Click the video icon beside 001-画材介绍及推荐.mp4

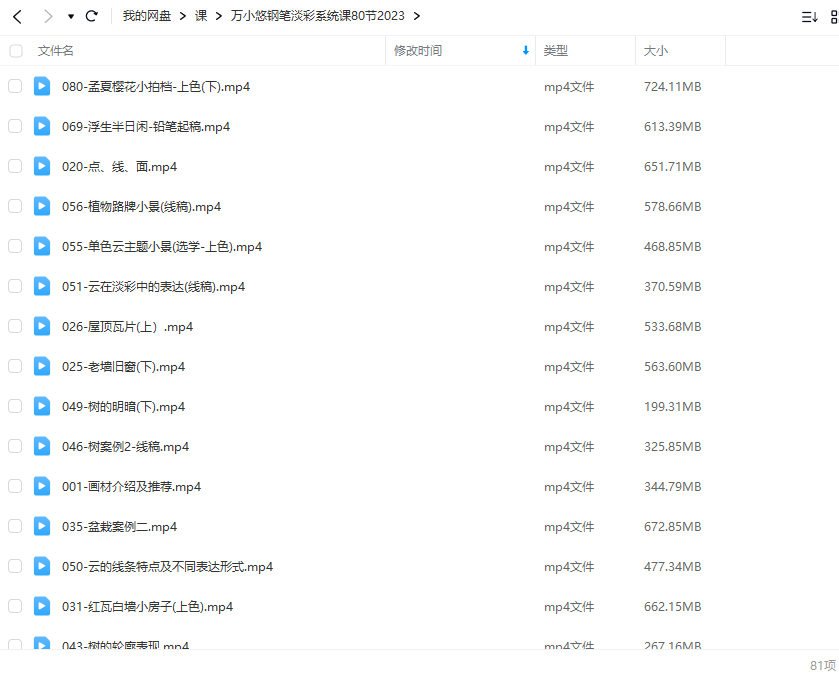coord(41,487)
